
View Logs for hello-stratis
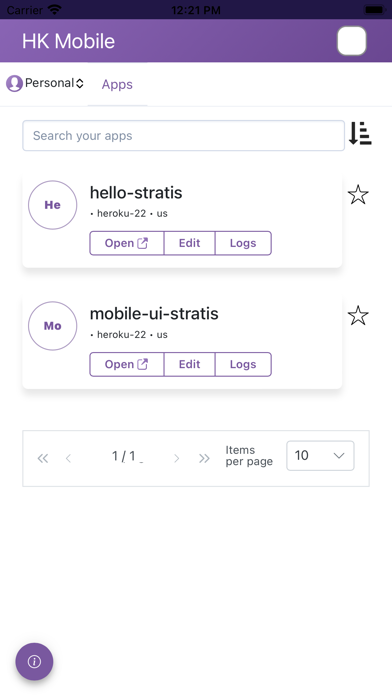point(243,243)
